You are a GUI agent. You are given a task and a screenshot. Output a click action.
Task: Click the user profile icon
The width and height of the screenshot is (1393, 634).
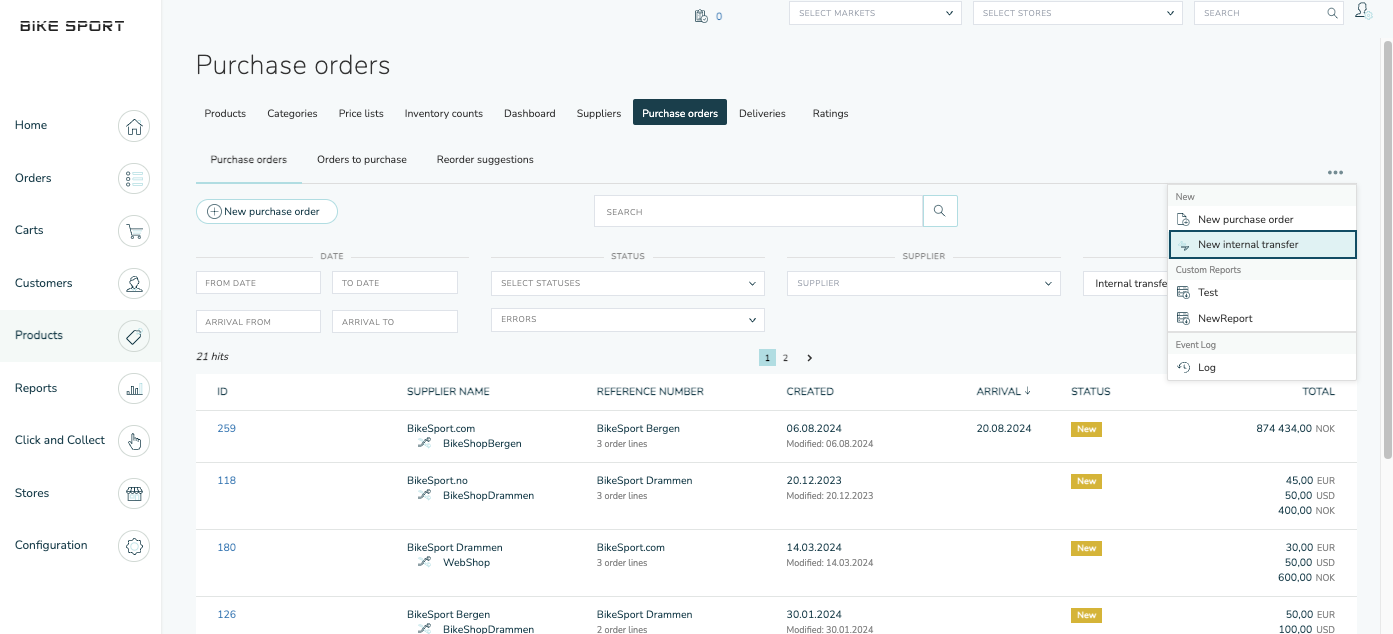(x=1362, y=11)
